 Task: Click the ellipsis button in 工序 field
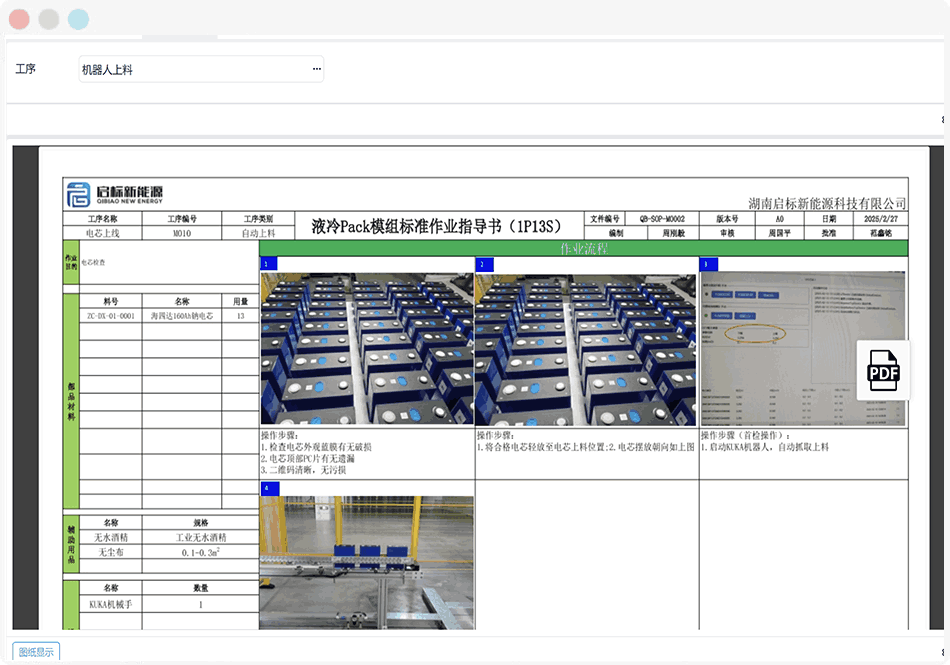pyautogui.click(x=316, y=69)
